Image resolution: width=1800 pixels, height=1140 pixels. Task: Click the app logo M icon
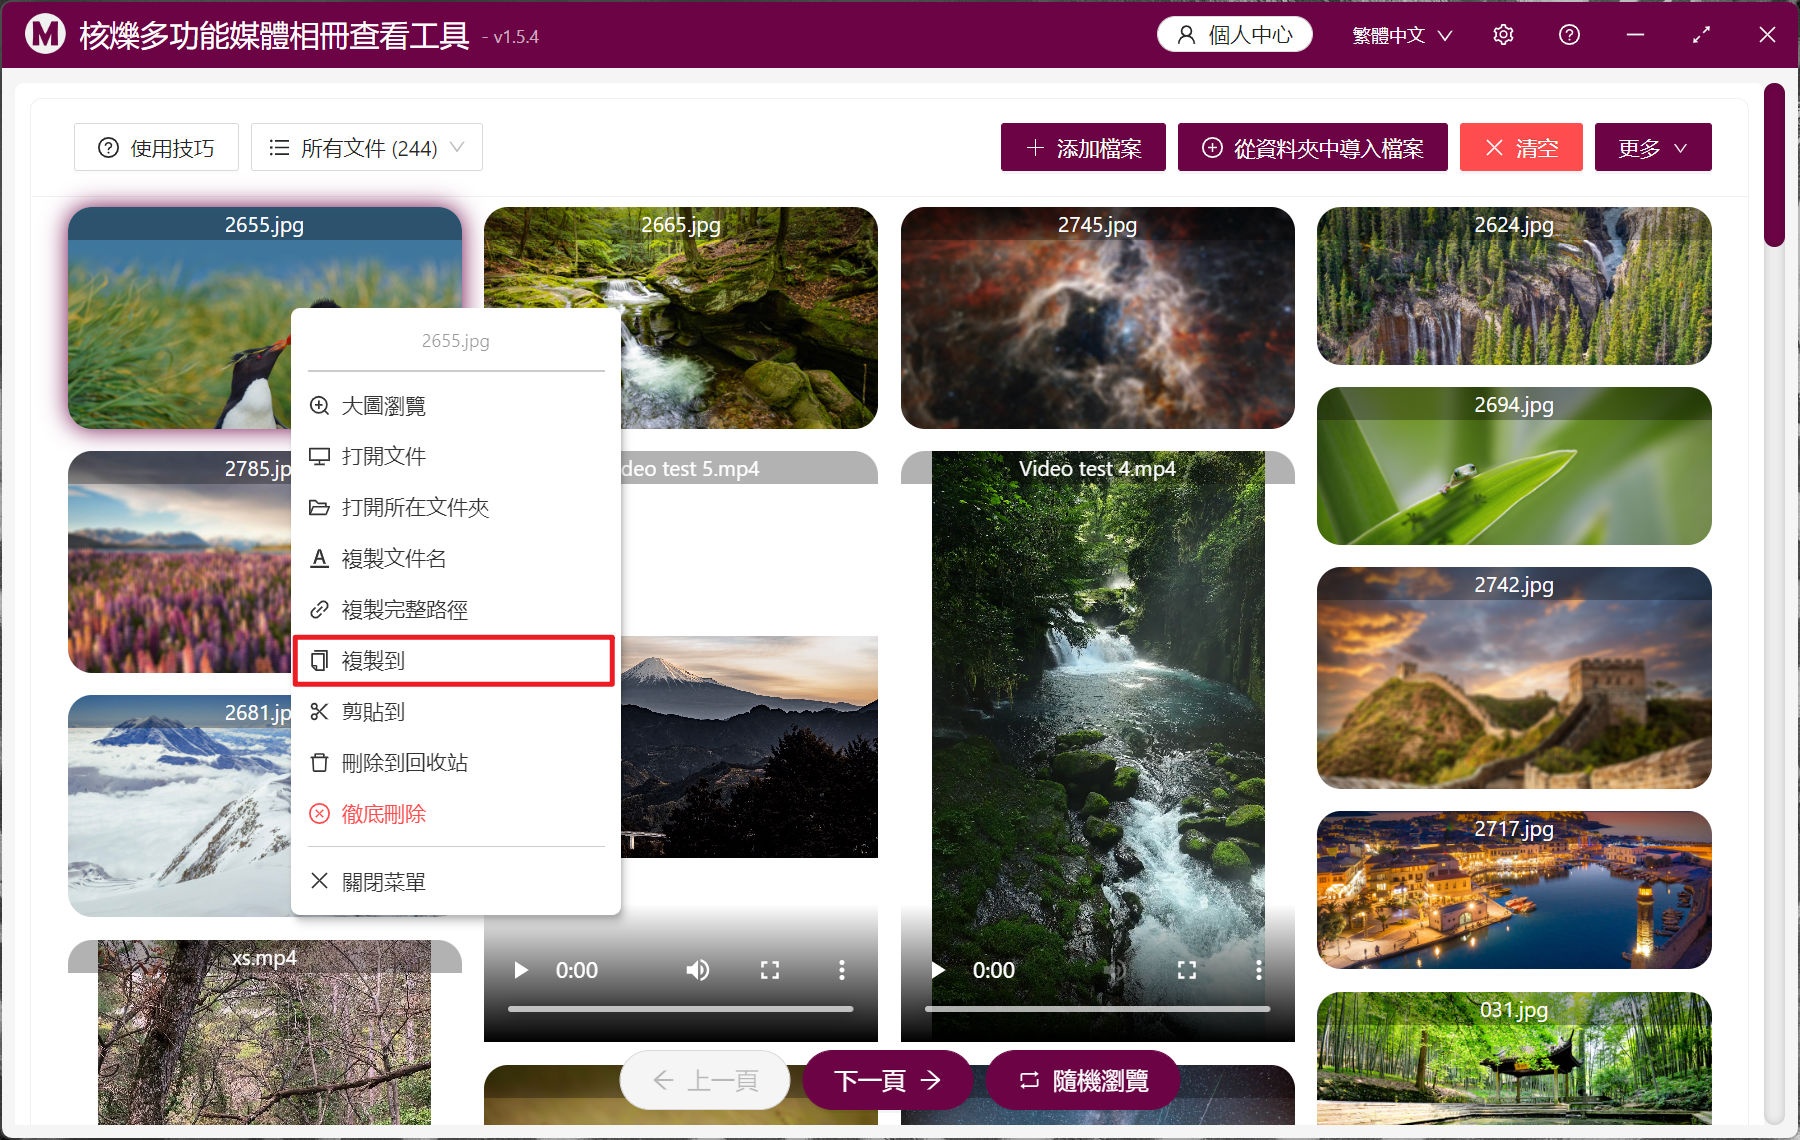[45, 35]
